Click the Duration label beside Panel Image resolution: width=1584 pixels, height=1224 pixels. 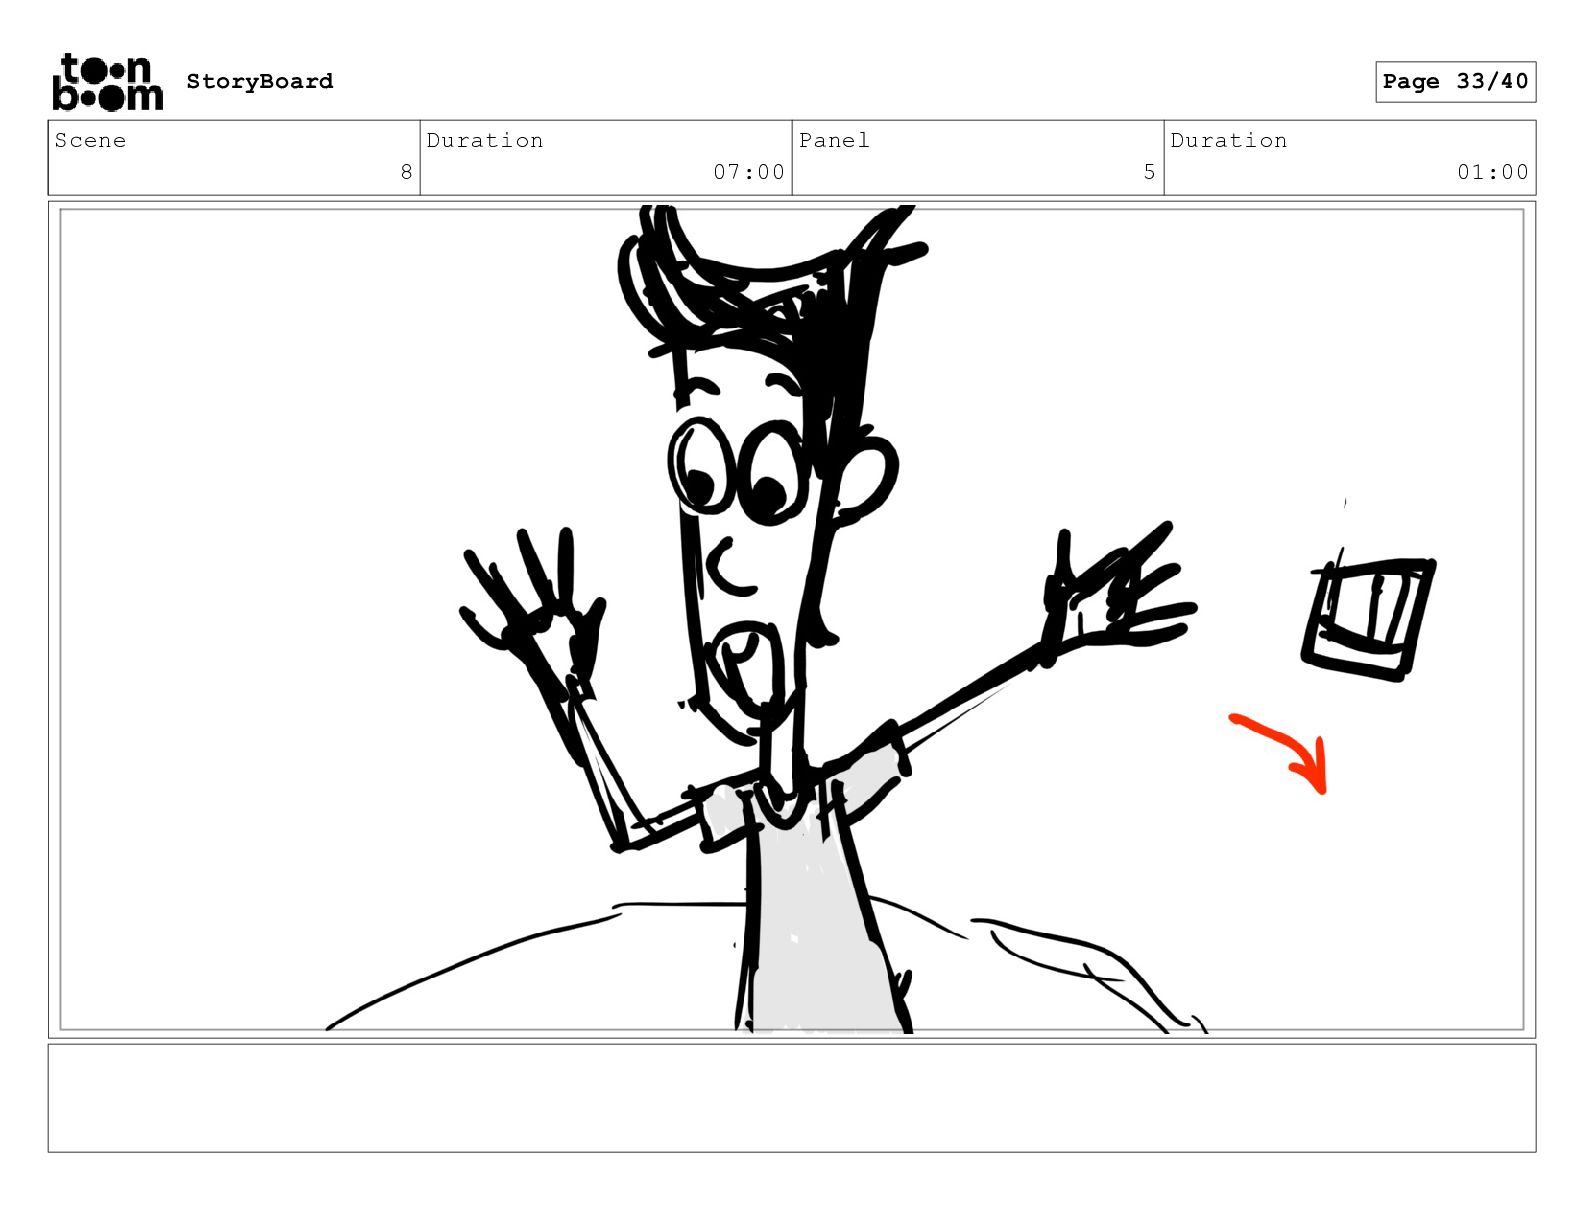1229,140
